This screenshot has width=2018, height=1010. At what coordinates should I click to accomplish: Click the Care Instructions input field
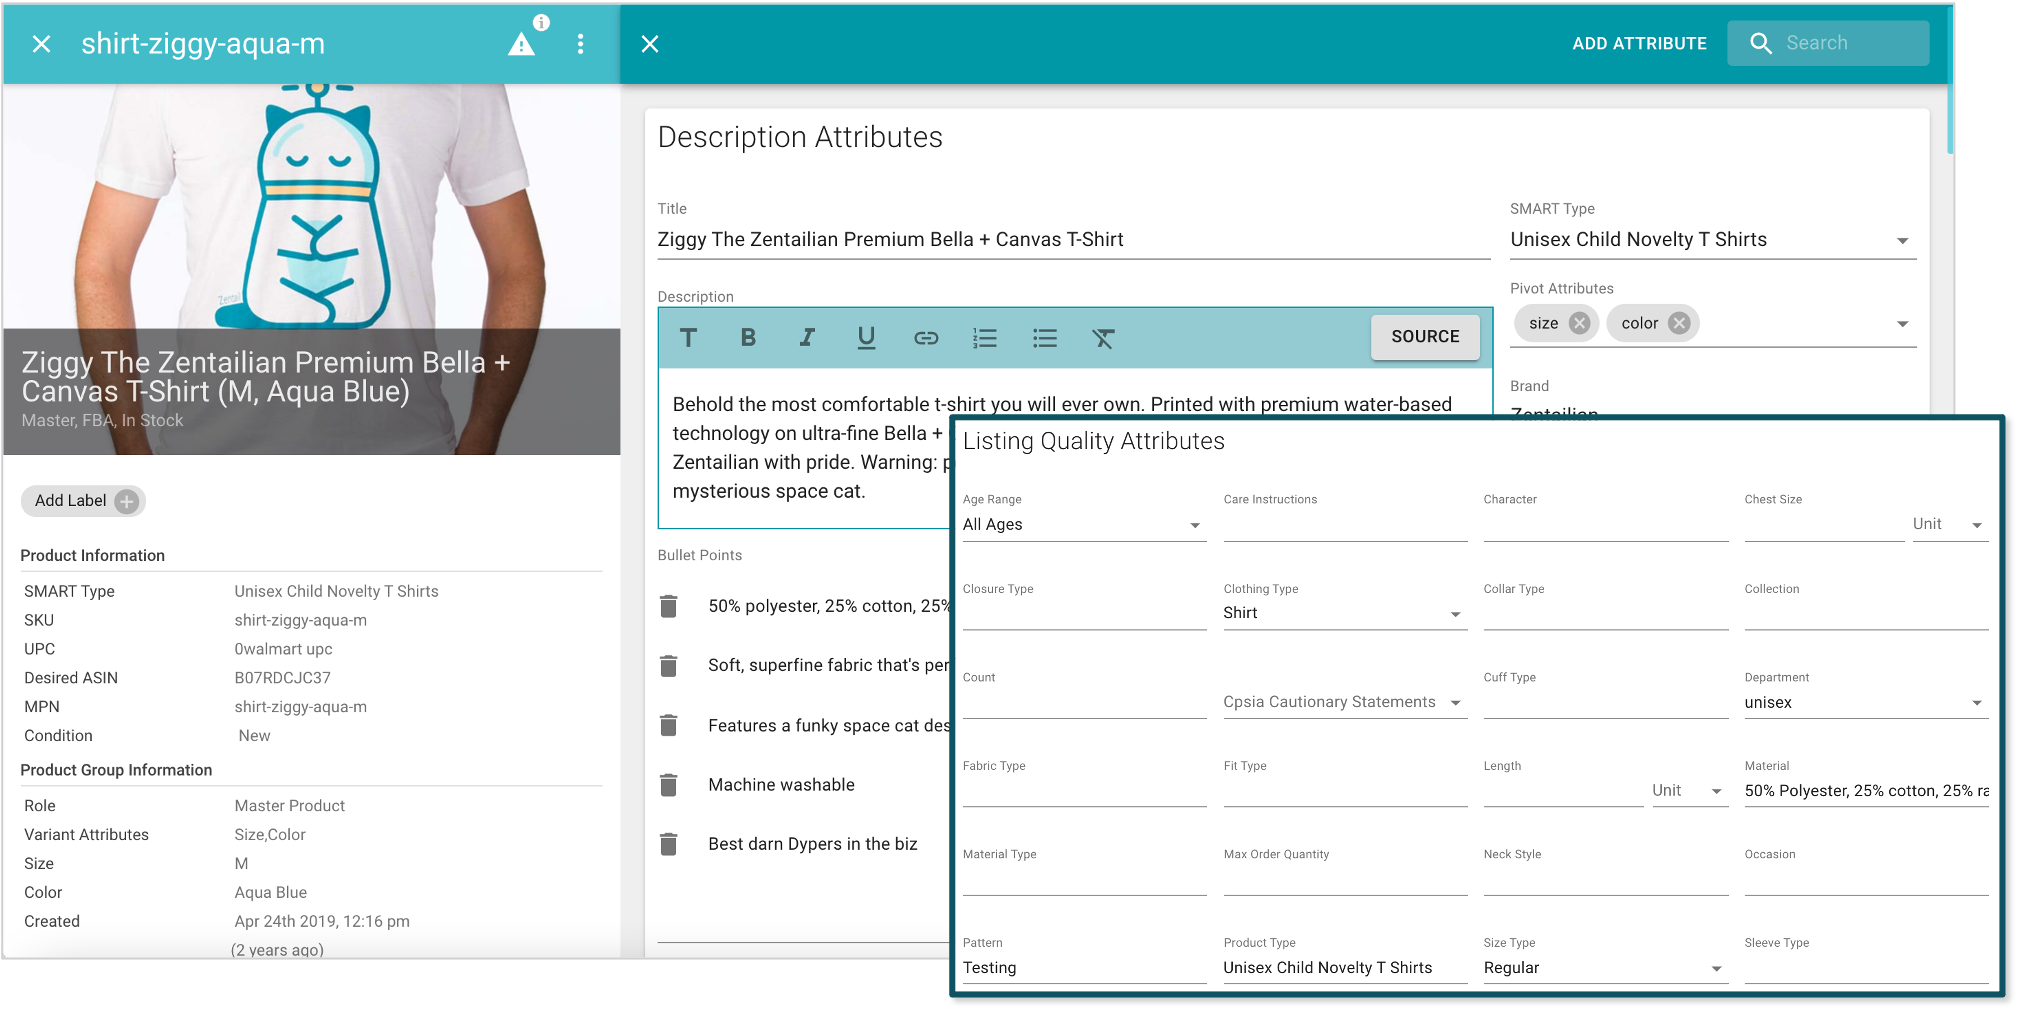(x=1344, y=525)
